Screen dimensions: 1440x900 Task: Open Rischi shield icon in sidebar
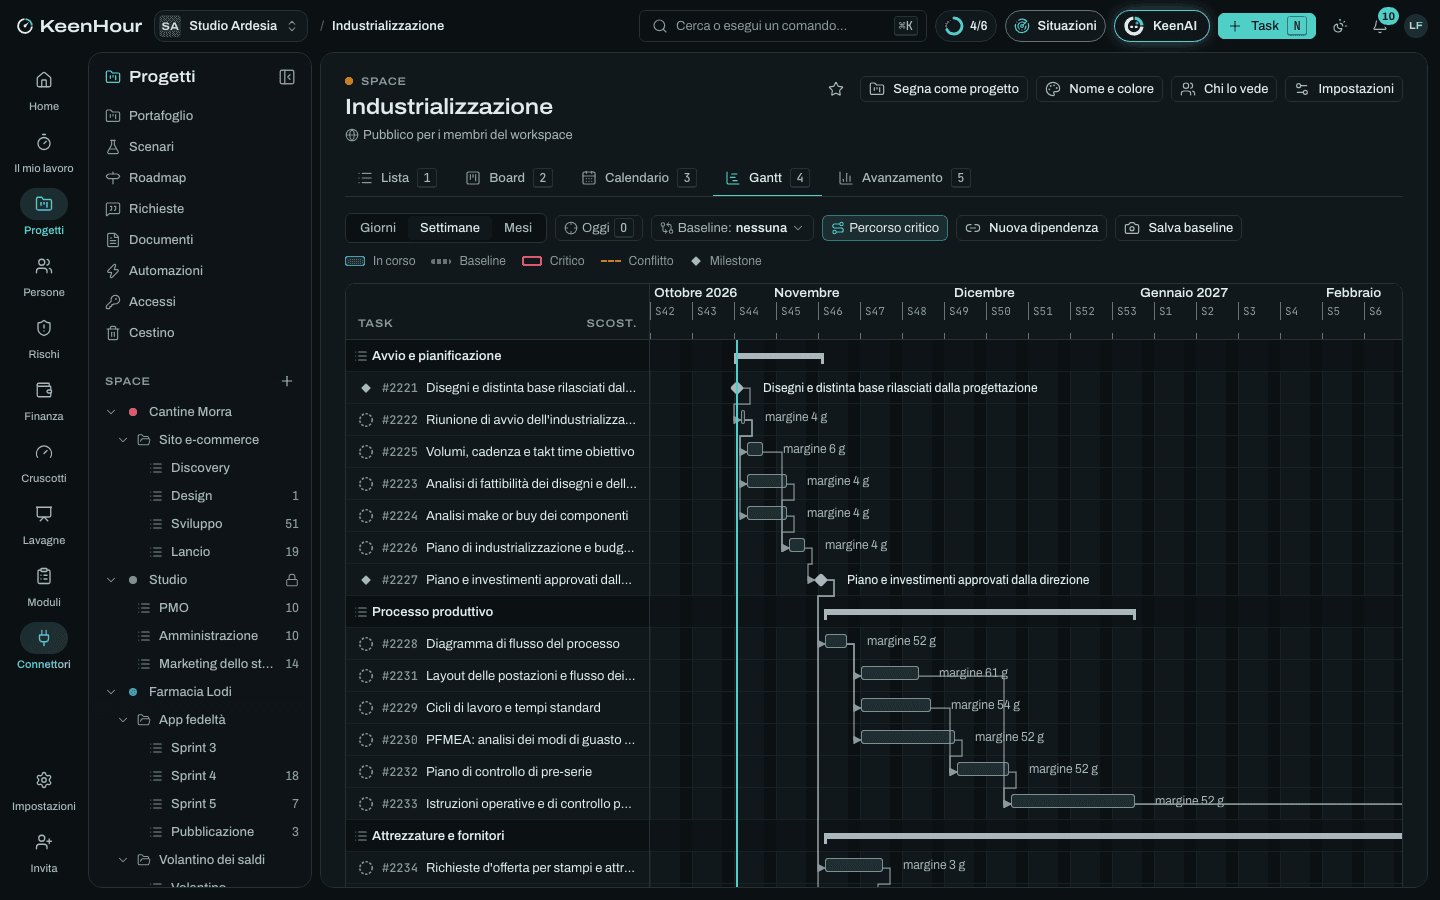point(44,328)
